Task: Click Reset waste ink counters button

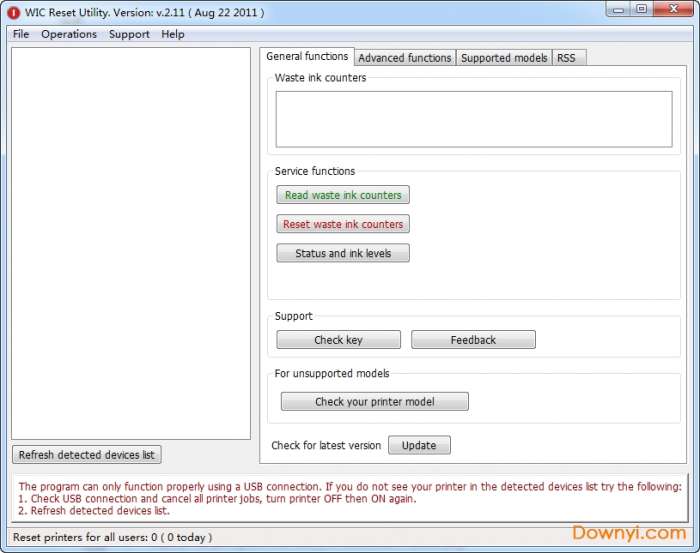Action: (343, 224)
